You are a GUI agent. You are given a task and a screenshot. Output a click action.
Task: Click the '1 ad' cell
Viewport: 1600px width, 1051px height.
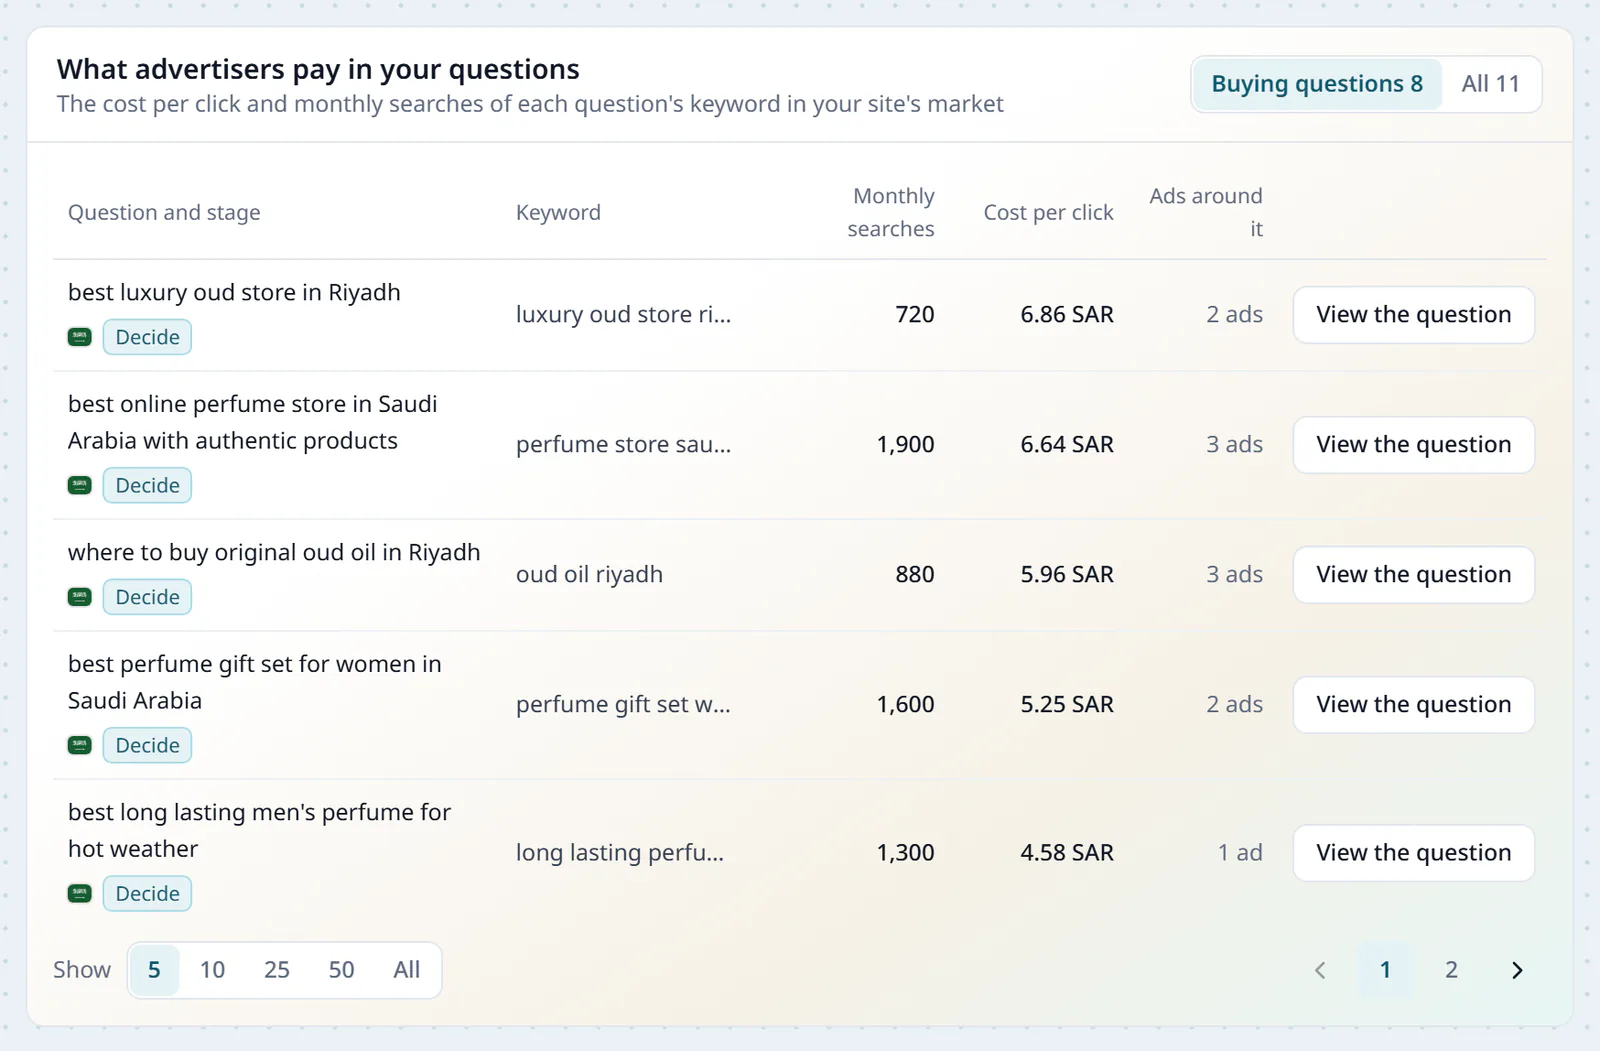tap(1240, 853)
